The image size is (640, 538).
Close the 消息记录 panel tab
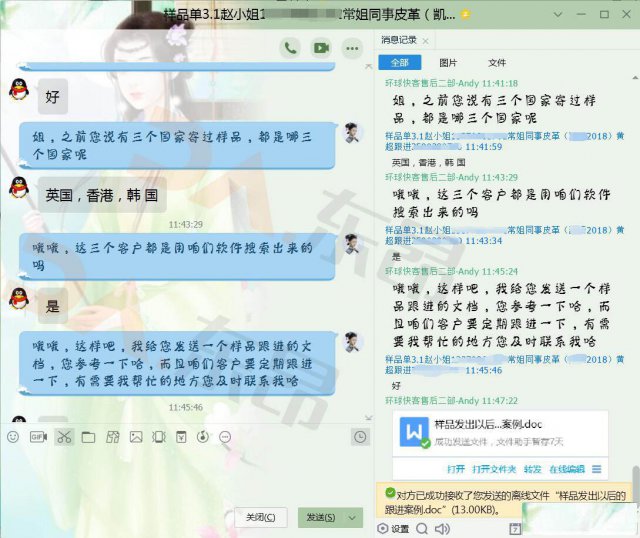(426, 41)
